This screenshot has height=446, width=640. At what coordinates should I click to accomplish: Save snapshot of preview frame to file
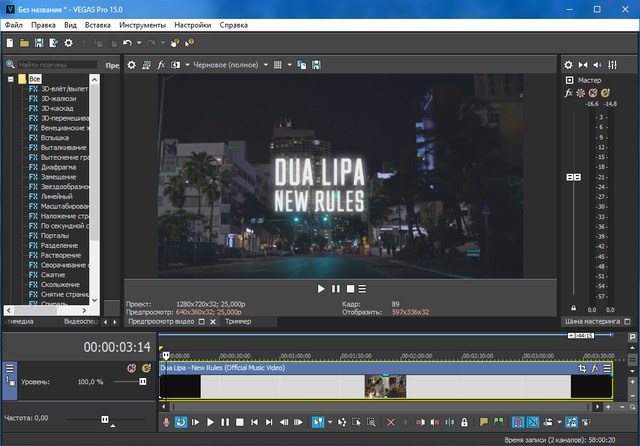(x=316, y=65)
